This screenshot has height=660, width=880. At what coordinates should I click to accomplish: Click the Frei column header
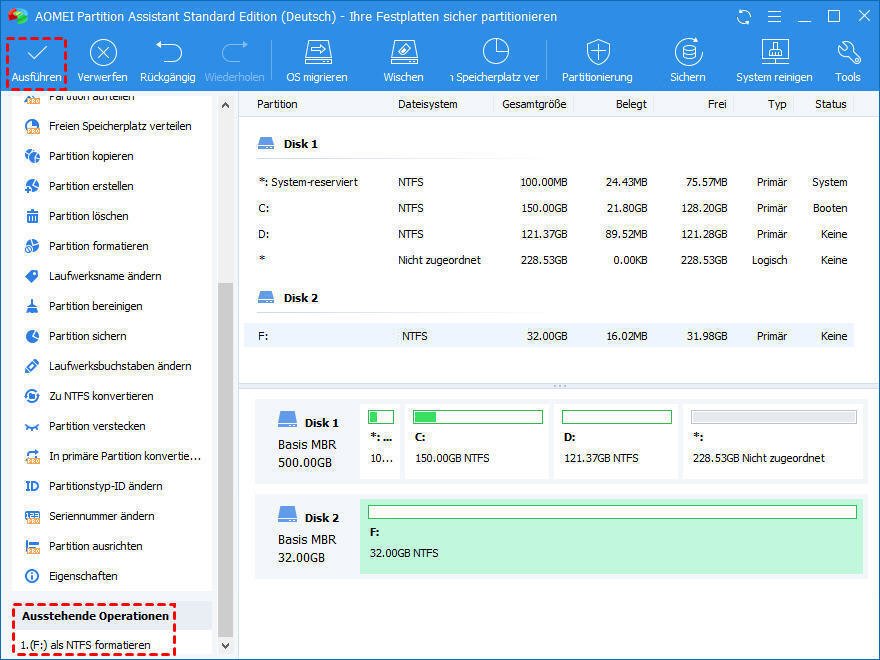[717, 104]
